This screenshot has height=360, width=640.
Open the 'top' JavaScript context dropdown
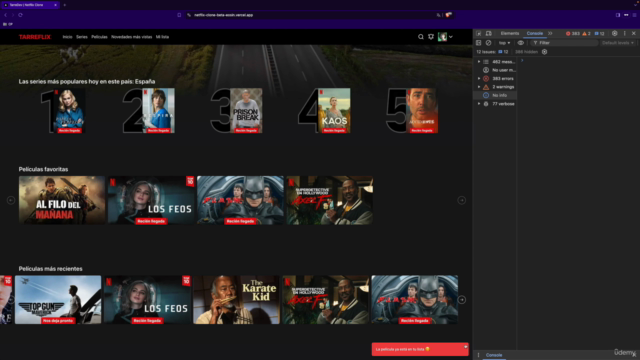coord(504,43)
